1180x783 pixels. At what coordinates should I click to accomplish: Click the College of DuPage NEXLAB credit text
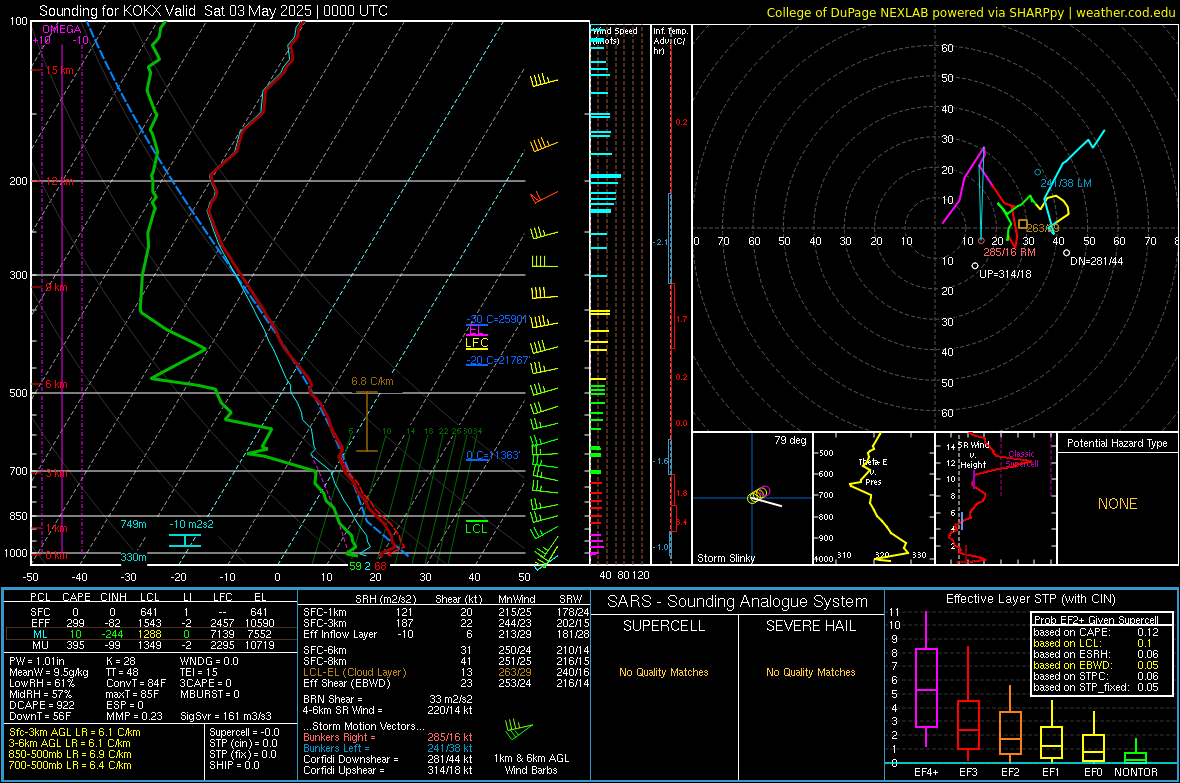pos(971,13)
